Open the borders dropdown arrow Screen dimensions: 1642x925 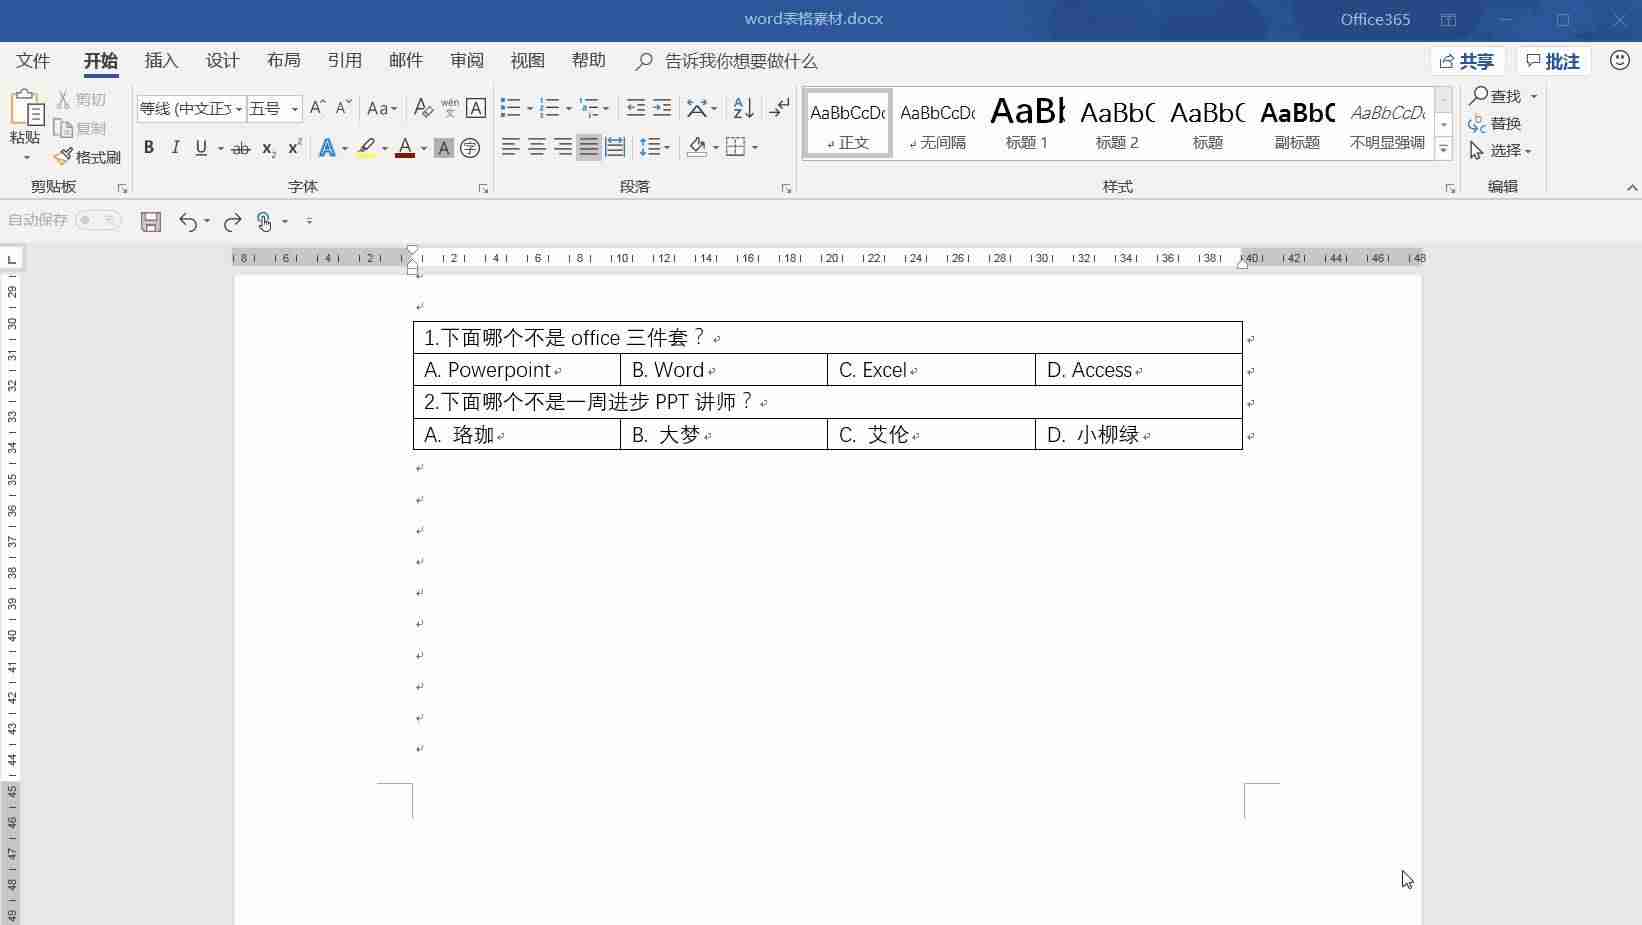click(x=755, y=148)
